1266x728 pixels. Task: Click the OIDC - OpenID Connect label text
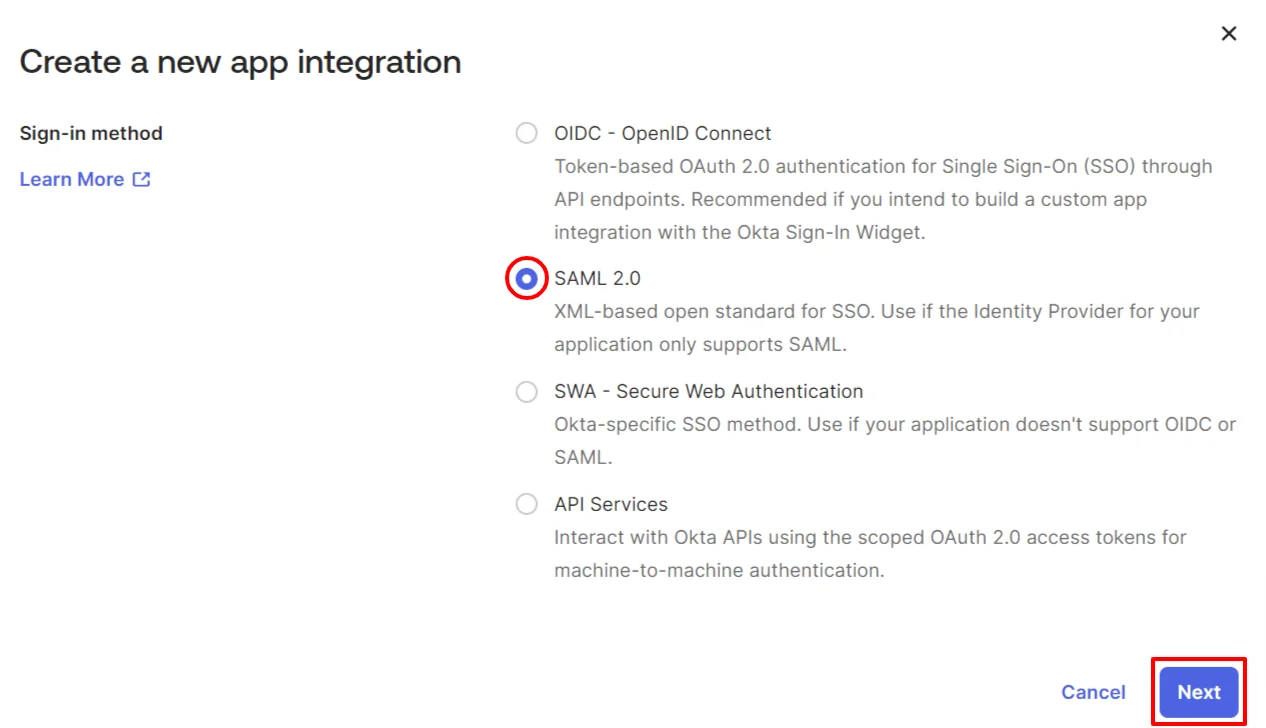pos(662,132)
